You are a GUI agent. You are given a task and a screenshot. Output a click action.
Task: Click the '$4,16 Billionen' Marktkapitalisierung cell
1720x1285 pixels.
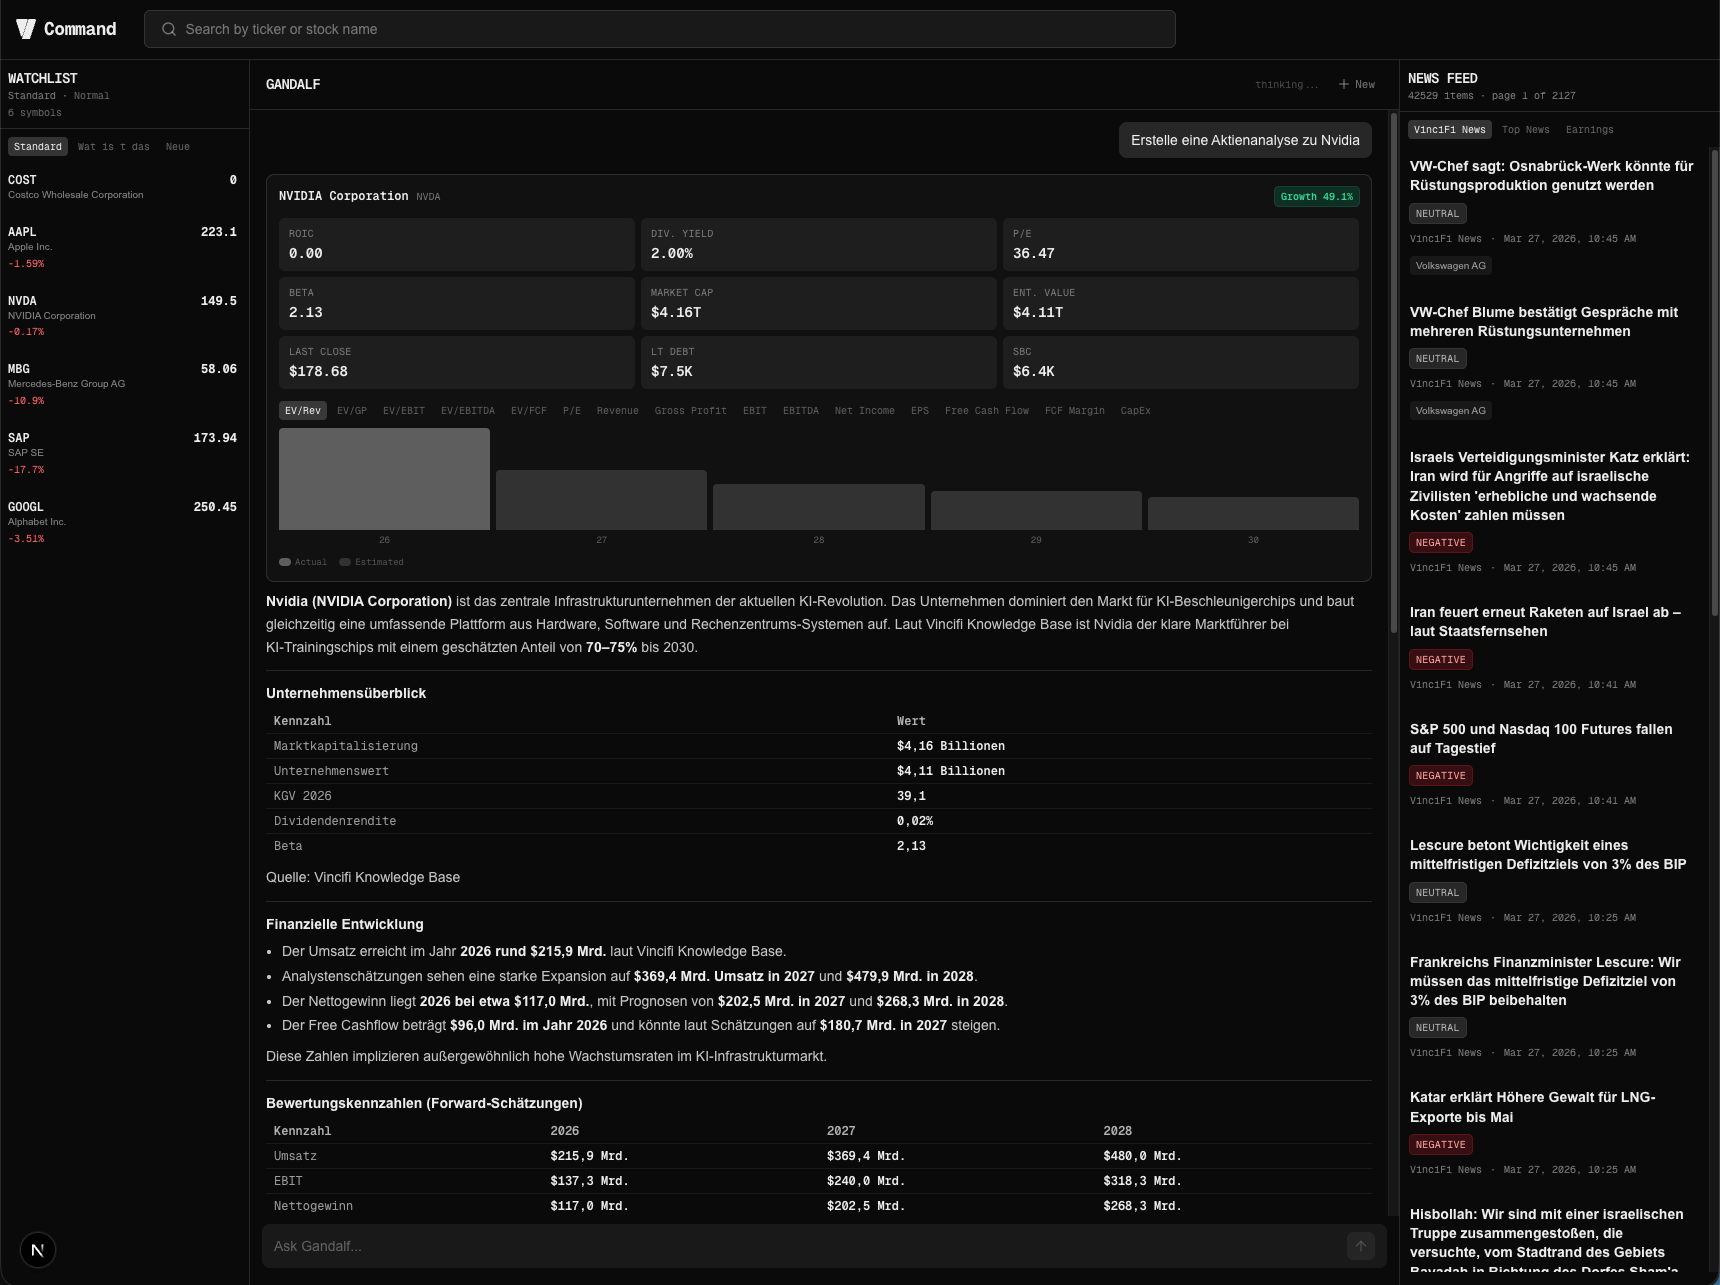tap(951, 746)
